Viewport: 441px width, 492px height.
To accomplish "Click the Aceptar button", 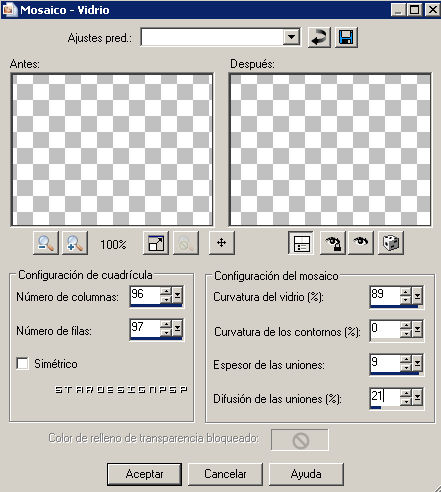I will tap(144, 474).
